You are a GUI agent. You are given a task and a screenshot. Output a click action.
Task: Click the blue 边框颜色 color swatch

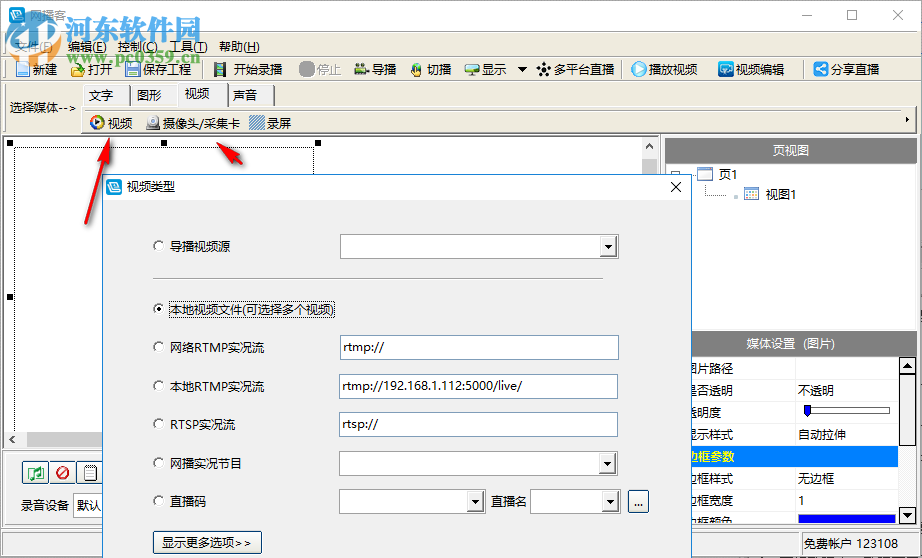point(846,519)
